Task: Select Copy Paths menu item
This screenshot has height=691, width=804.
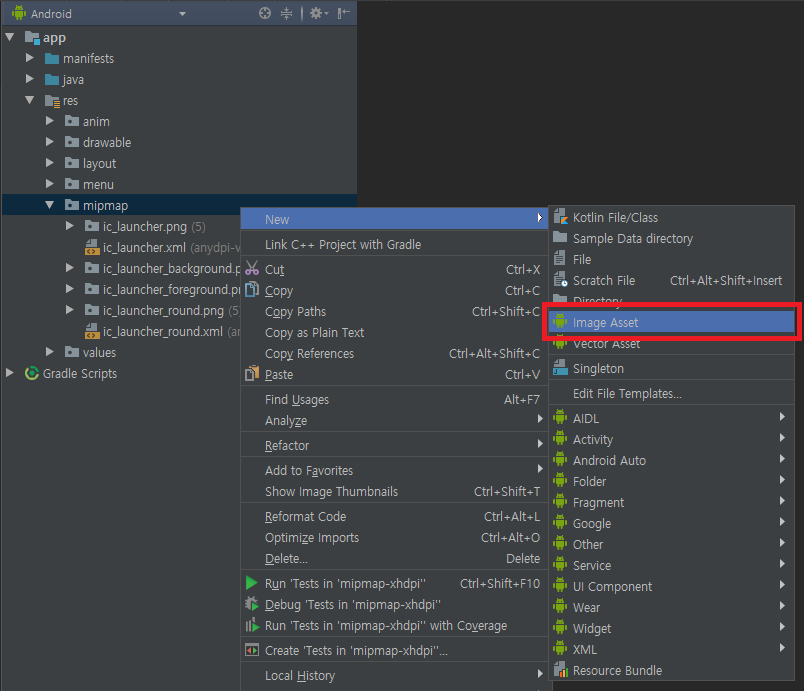Action: pyautogui.click(x=394, y=312)
